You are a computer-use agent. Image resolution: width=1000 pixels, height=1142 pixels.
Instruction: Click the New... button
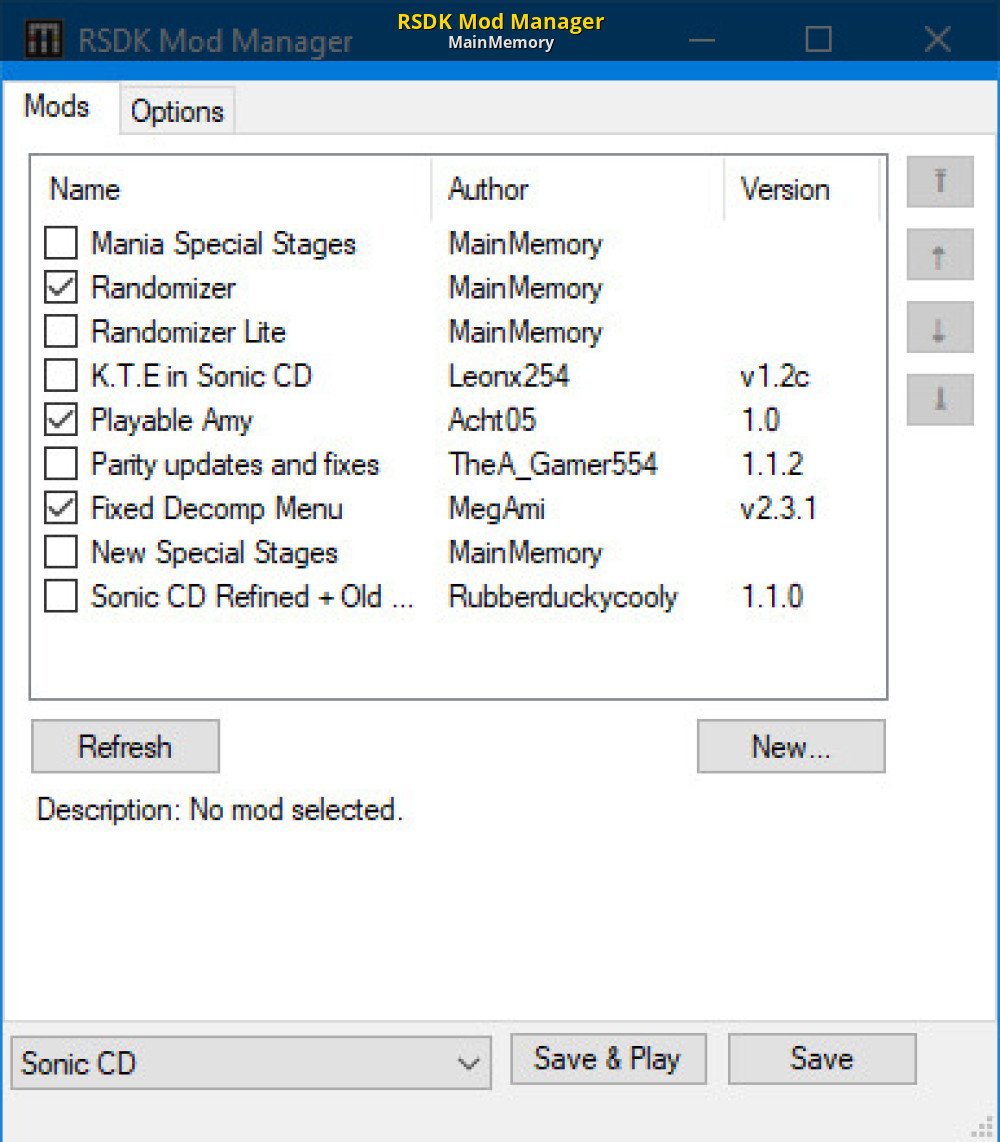click(790, 747)
